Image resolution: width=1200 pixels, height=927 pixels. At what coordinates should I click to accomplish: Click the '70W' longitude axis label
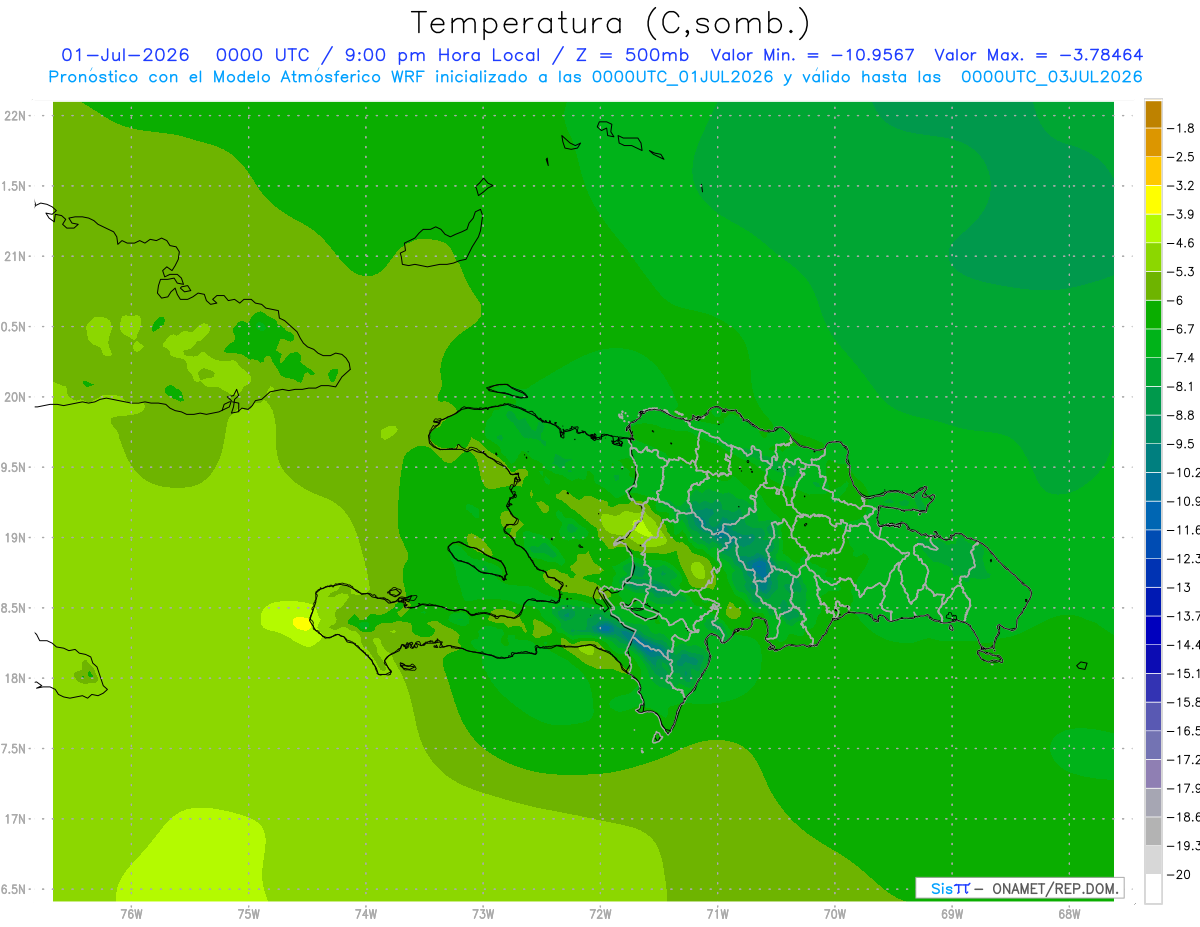[835, 913]
